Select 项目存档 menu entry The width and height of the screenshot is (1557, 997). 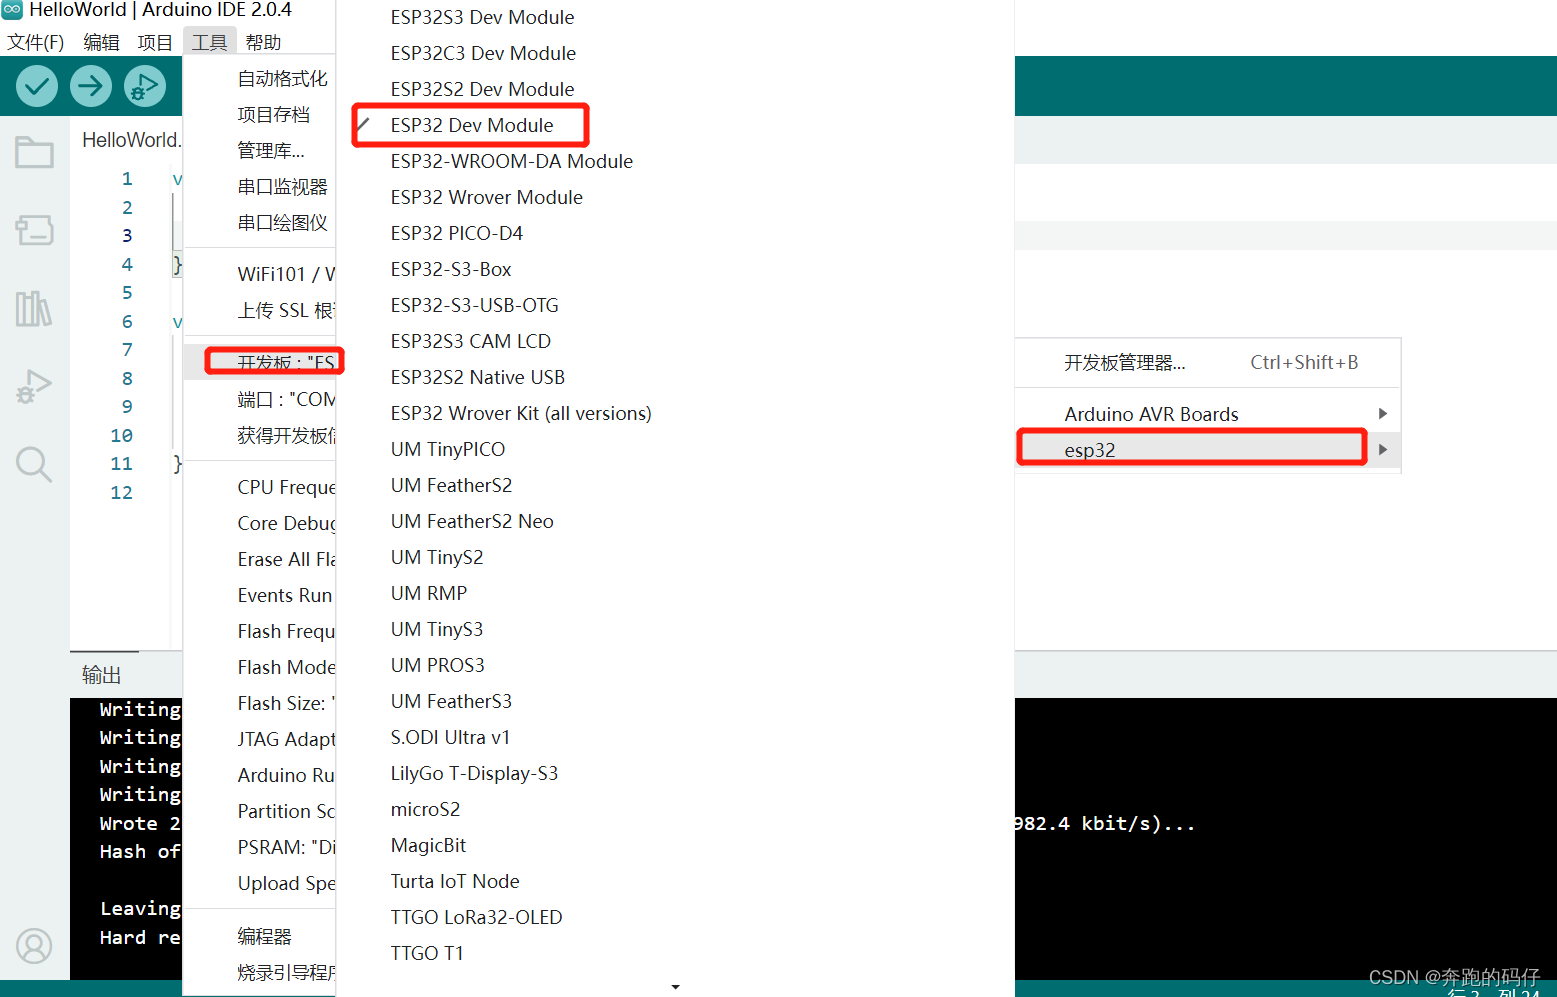(x=260, y=114)
